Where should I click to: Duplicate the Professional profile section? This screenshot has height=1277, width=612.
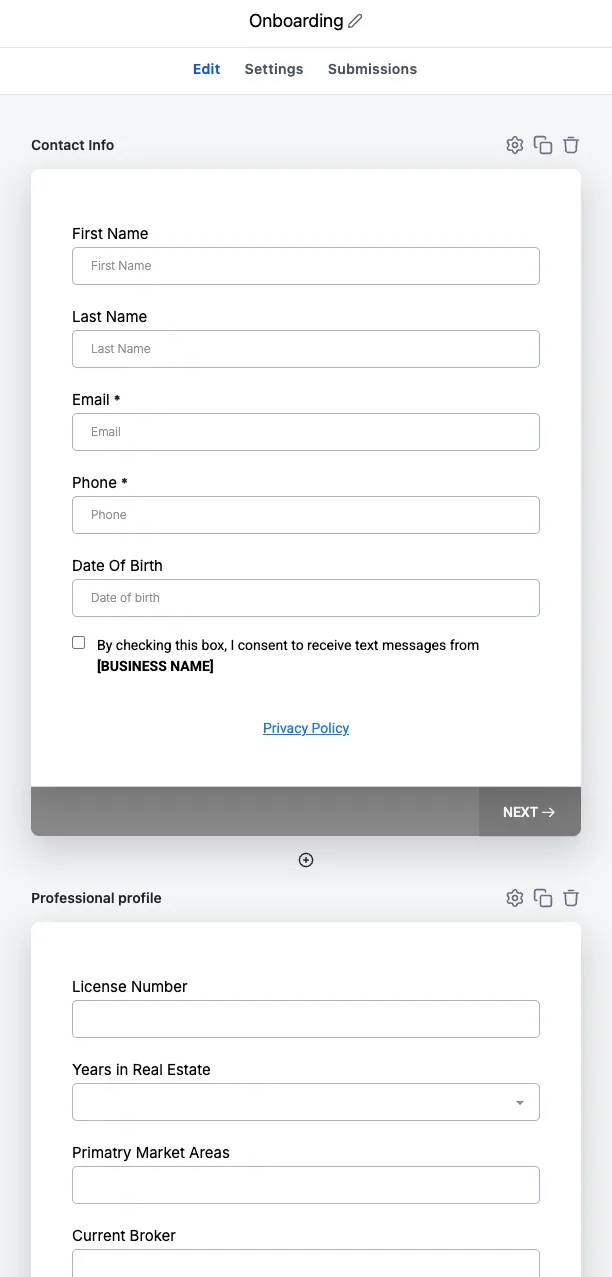(x=543, y=898)
